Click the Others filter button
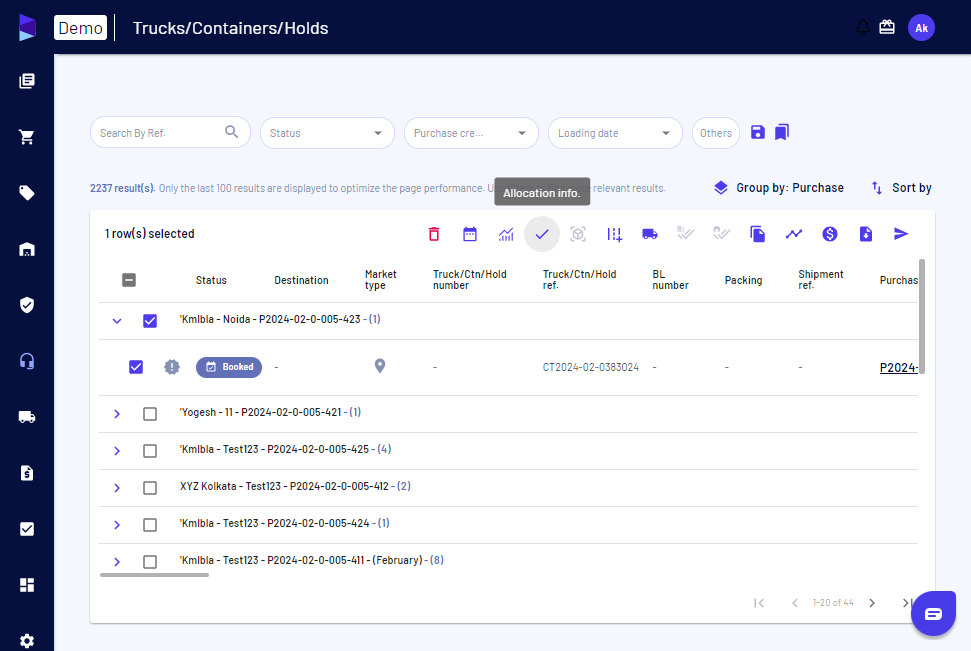 coord(716,133)
